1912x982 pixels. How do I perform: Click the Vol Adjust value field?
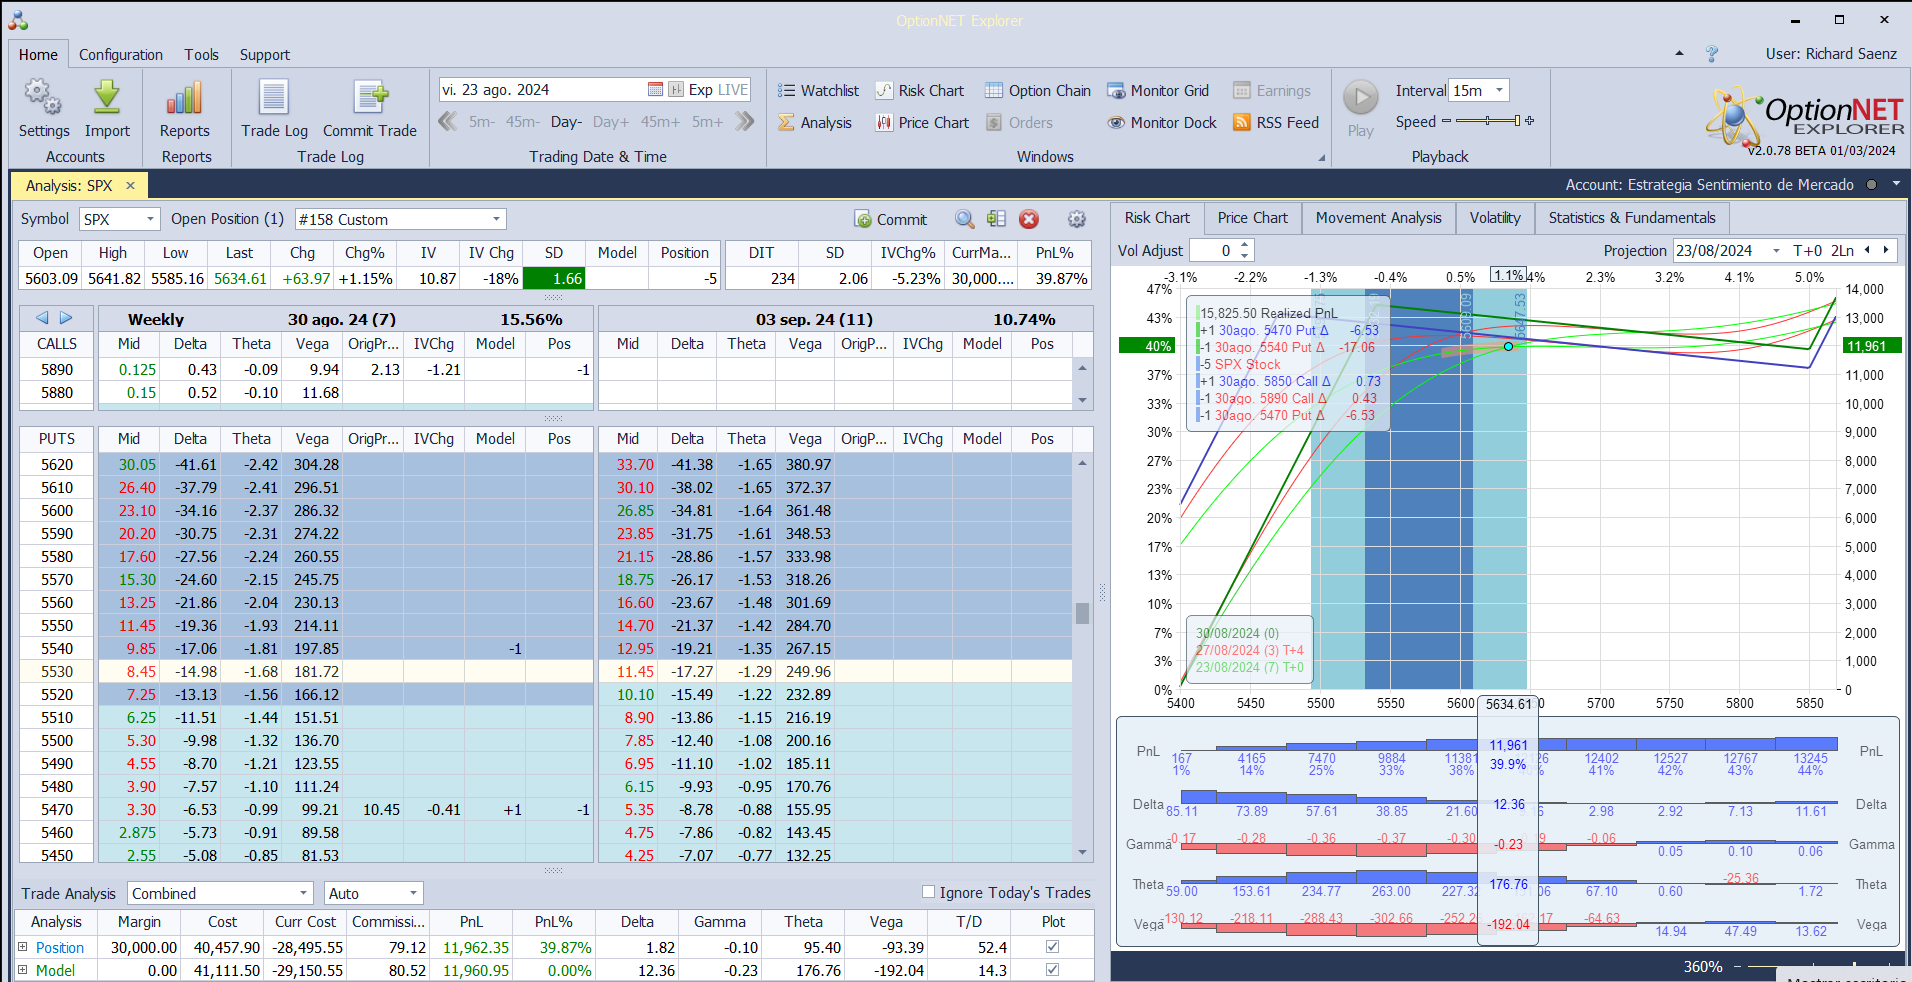pos(1213,251)
